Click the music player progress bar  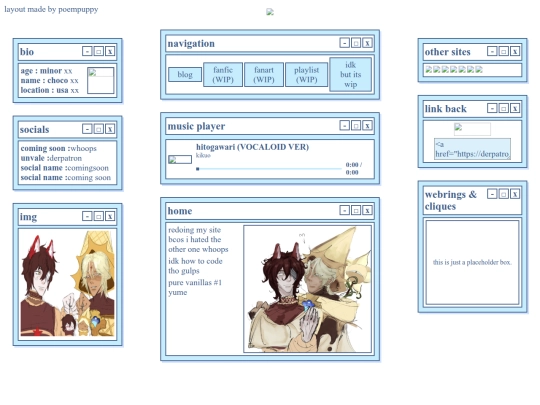(269, 169)
